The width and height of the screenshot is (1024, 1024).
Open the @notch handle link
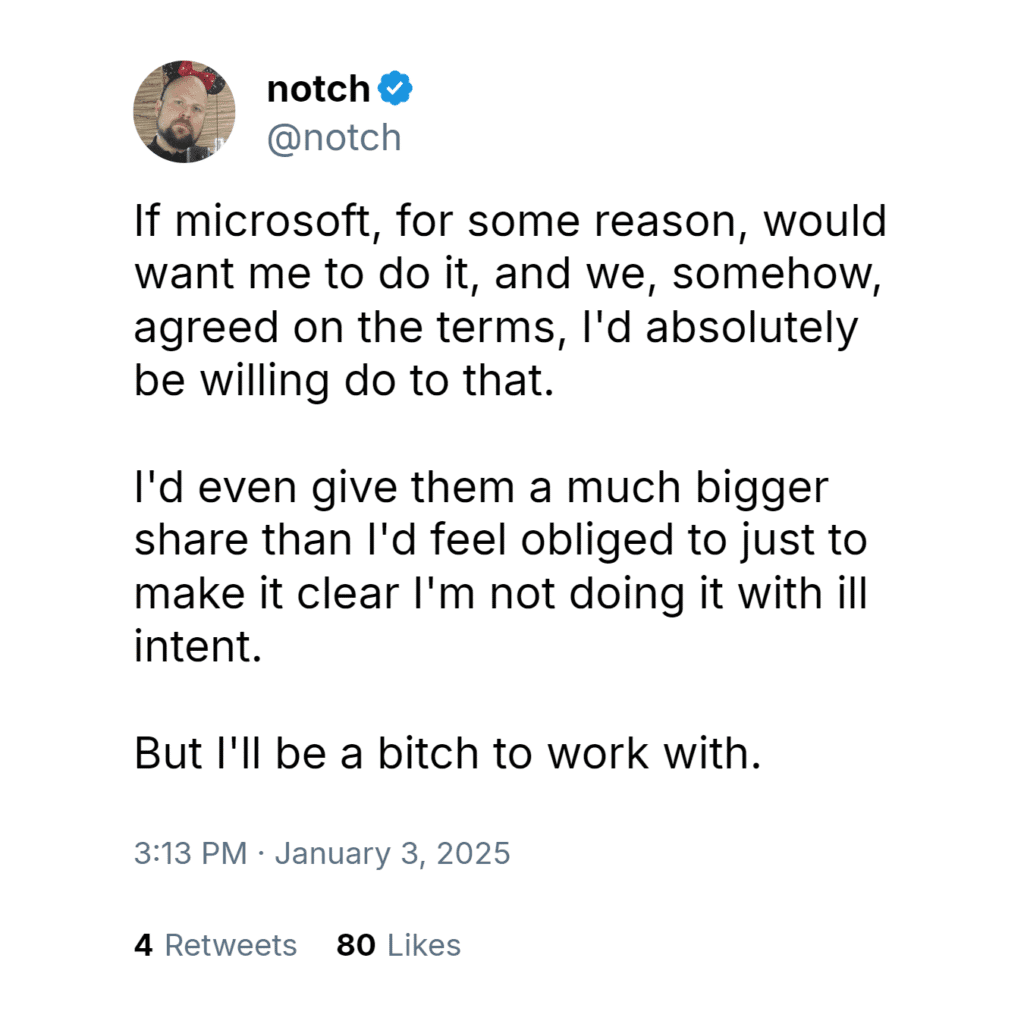tap(333, 138)
